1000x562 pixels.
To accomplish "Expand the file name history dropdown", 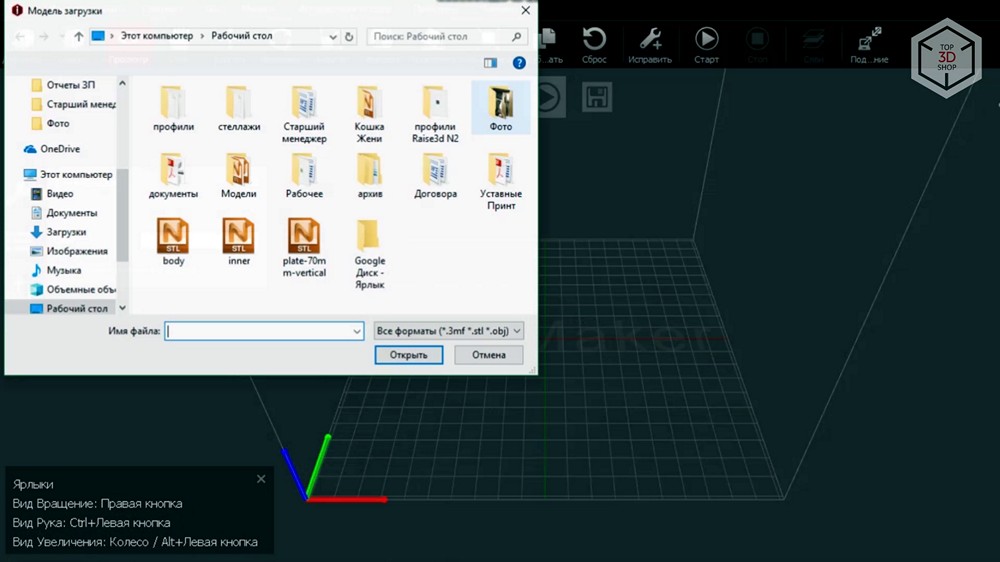I will pos(357,331).
